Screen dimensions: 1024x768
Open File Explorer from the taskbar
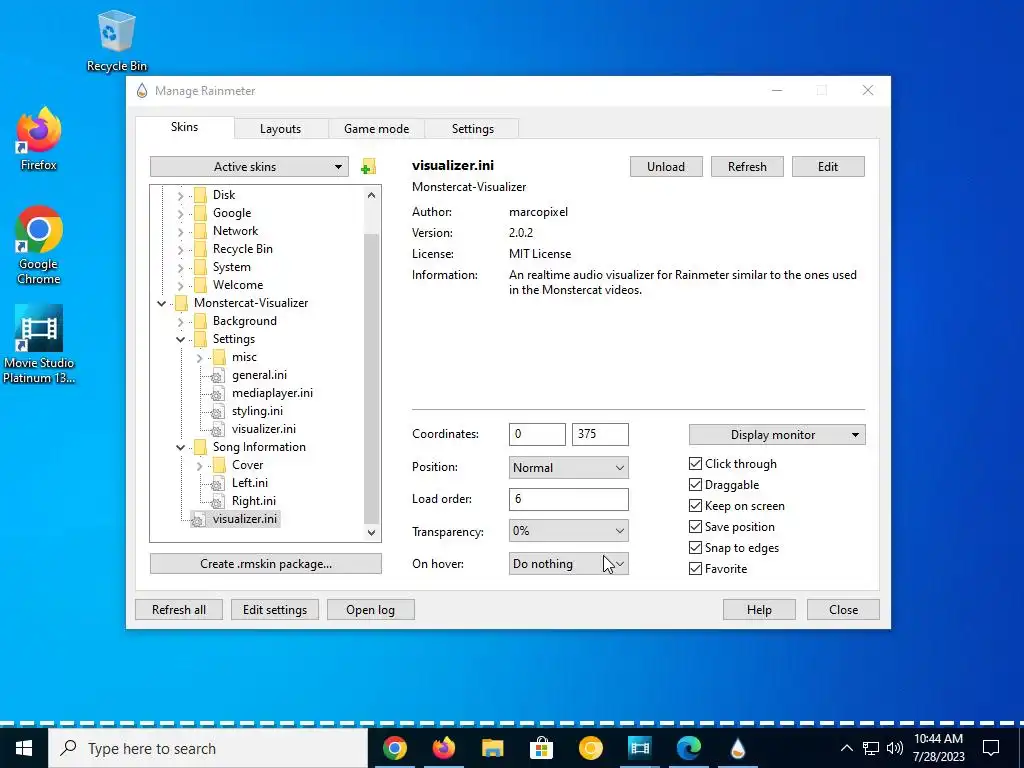[x=492, y=748]
